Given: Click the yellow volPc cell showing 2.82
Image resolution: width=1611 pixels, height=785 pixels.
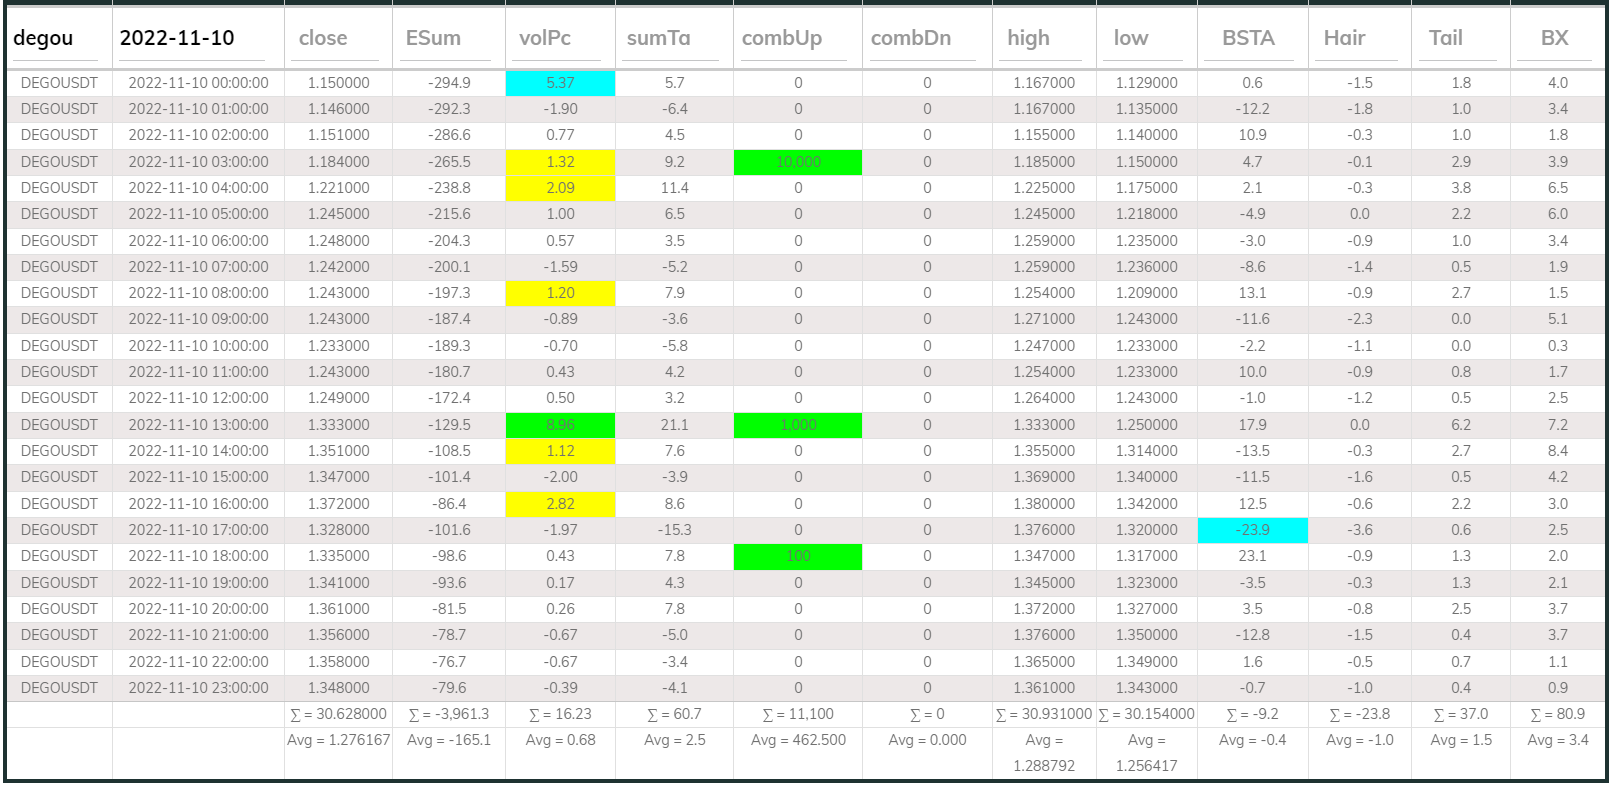Looking at the screenshot, I should pyautogui.click(x=560, y=504).
